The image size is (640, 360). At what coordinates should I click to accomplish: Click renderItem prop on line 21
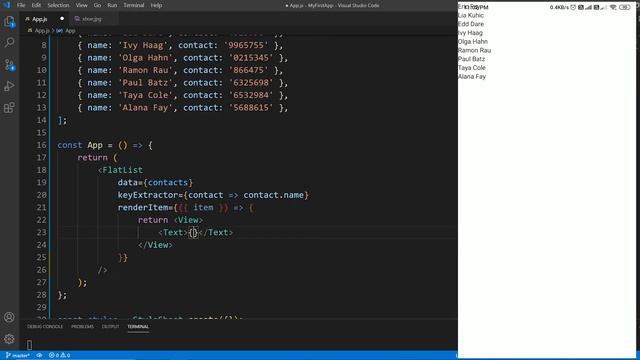tap(143, 207)
